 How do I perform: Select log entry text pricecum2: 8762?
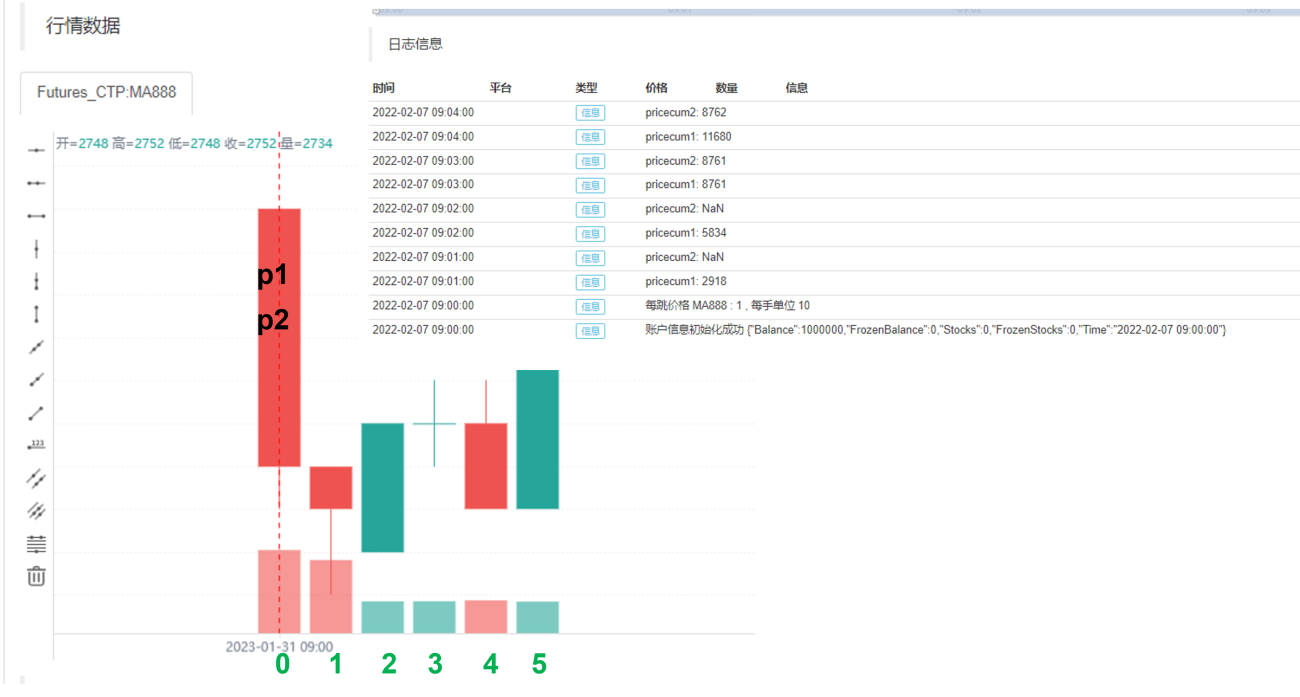click(686, 113)
